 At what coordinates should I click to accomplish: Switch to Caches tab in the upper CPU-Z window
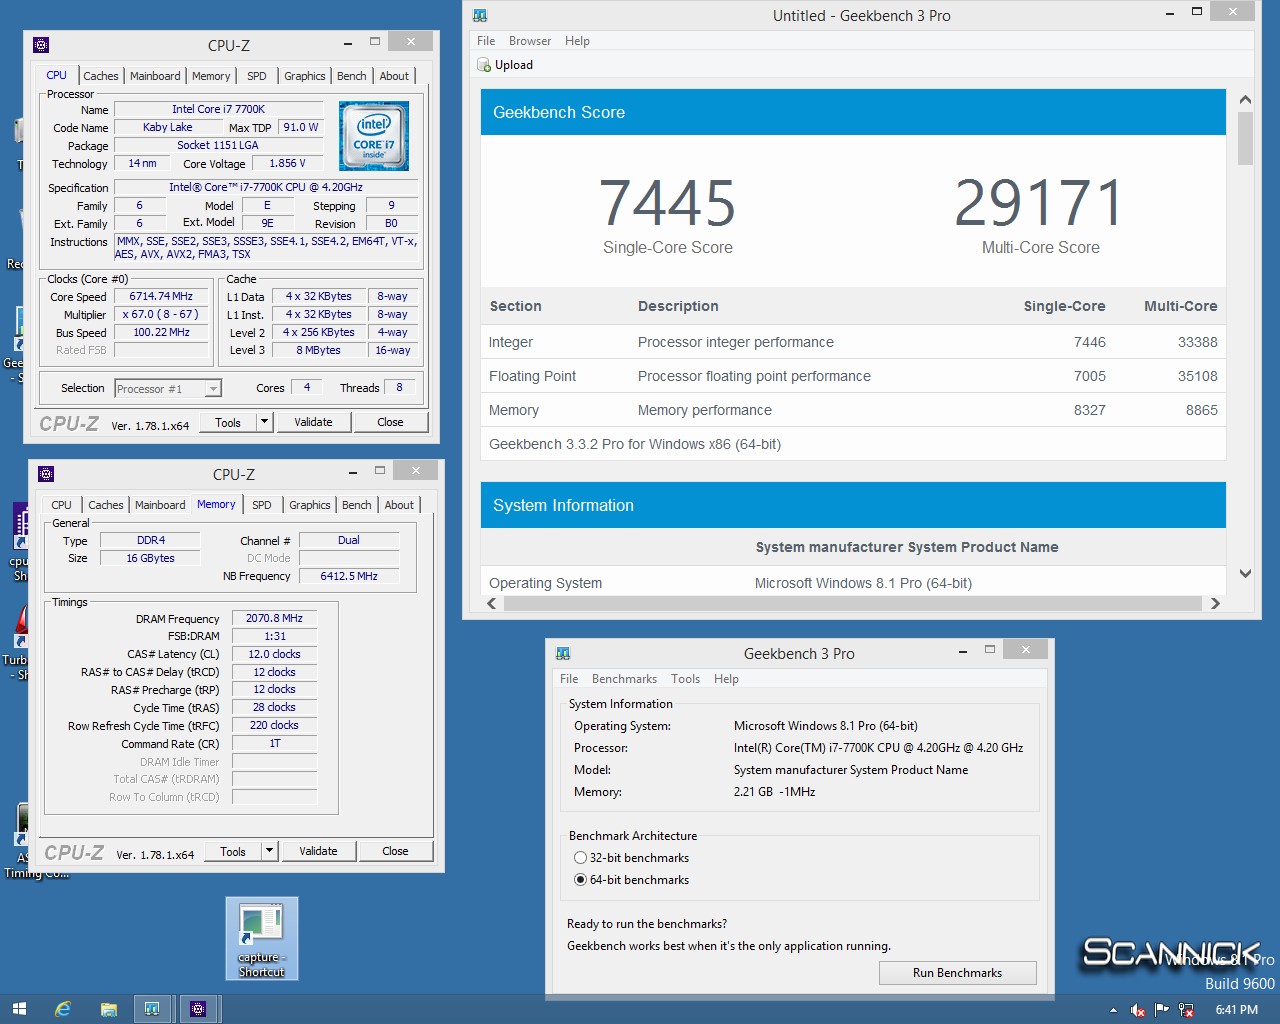point(101,76)
